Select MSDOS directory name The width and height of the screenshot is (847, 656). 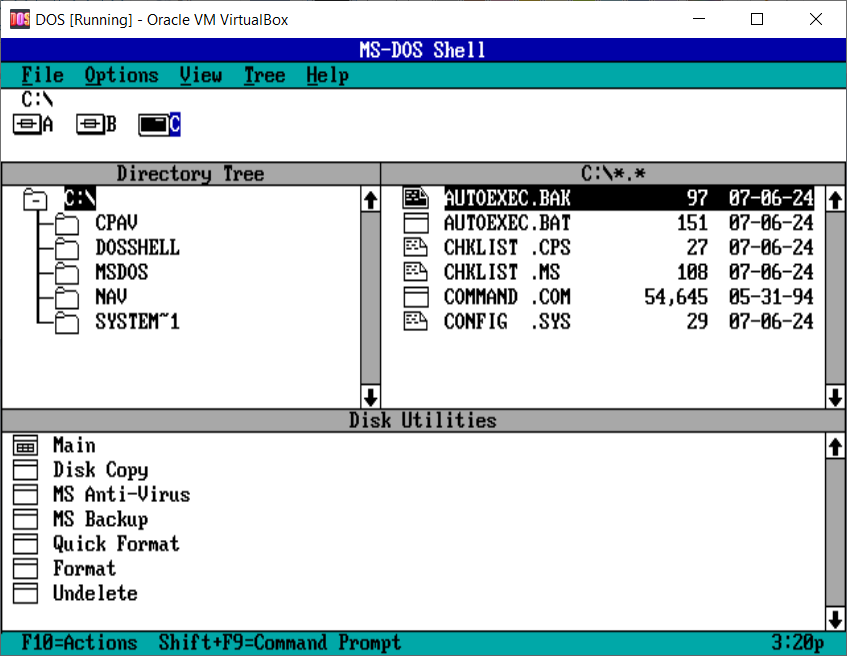click(122, 272)
